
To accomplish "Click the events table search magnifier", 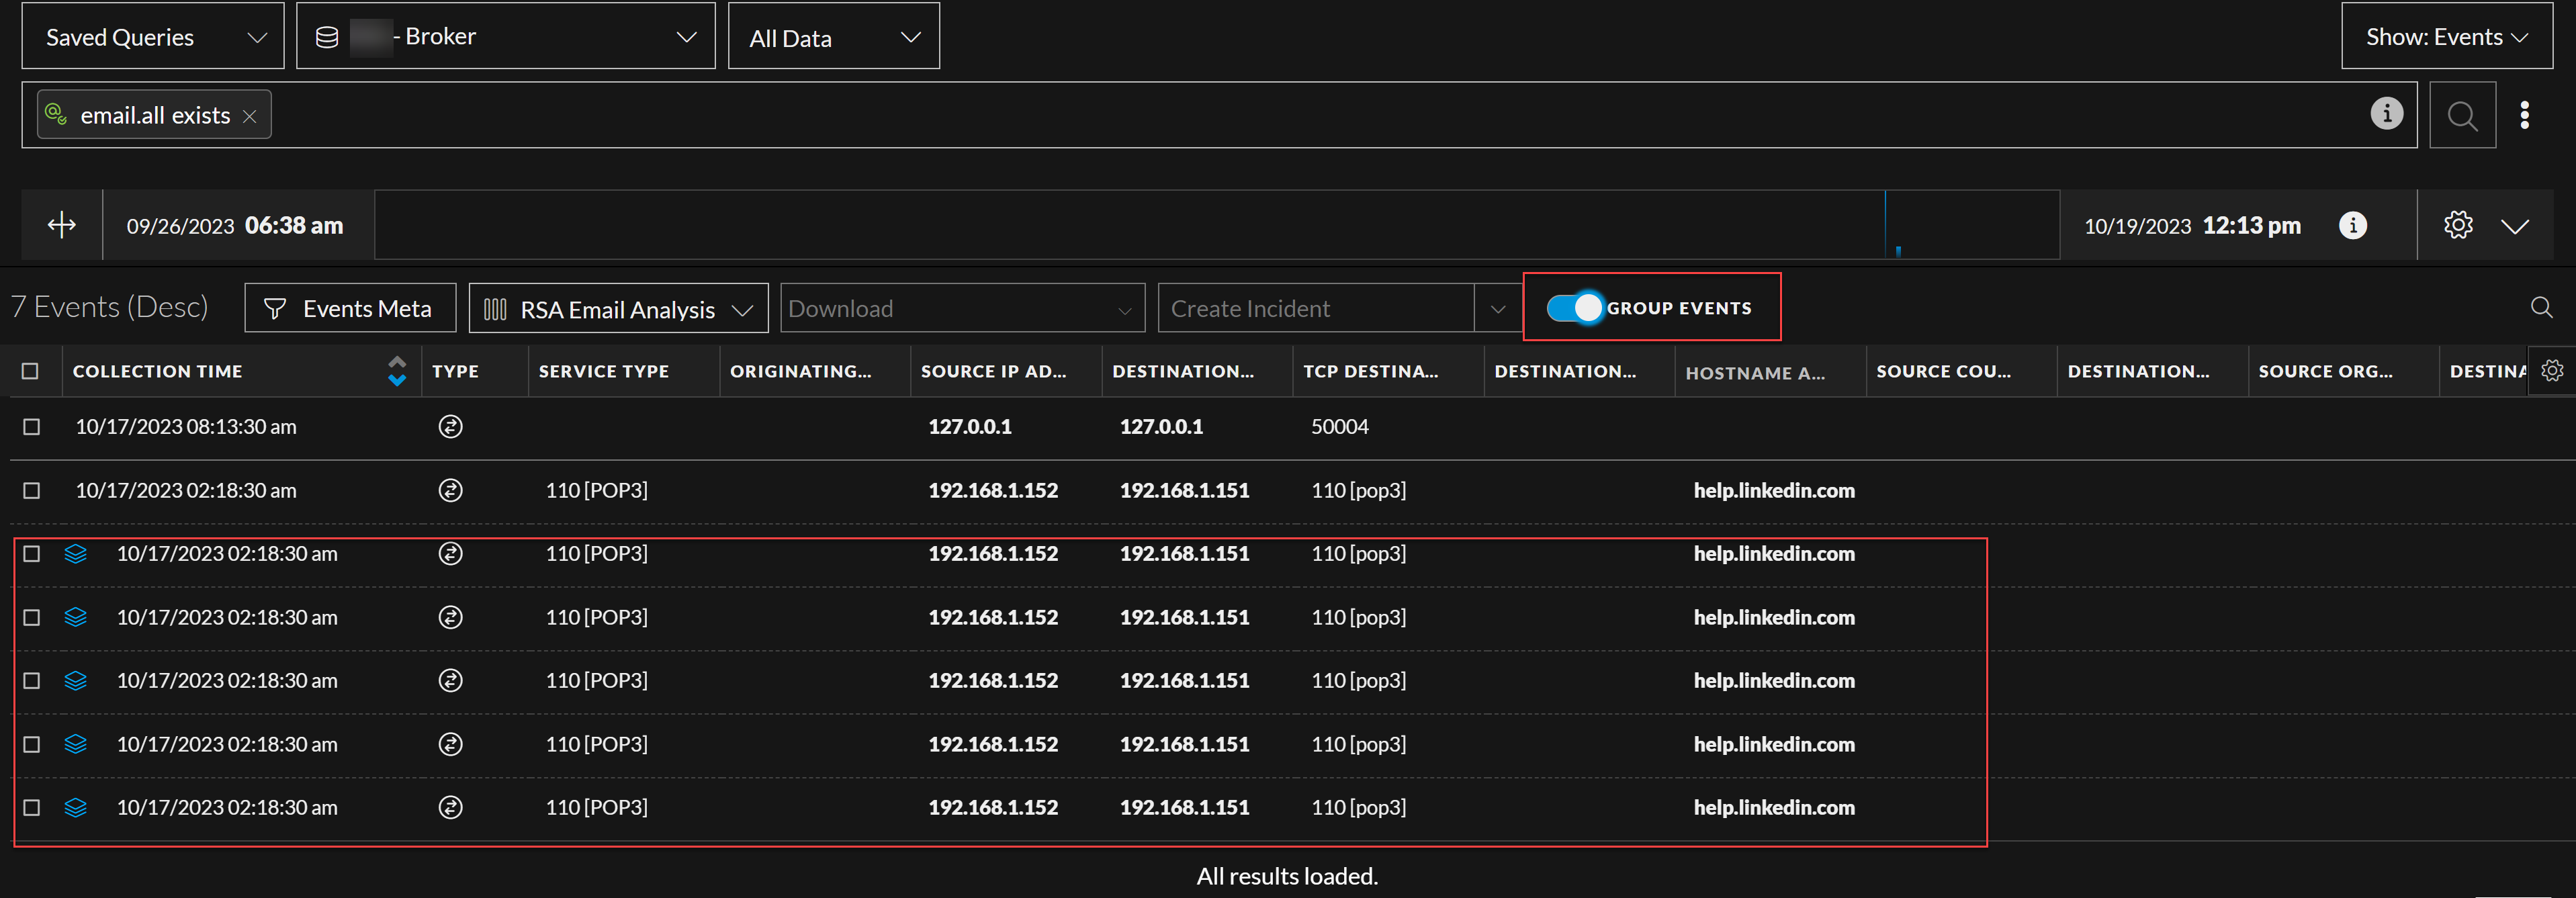I will [x=2541, y=307].
